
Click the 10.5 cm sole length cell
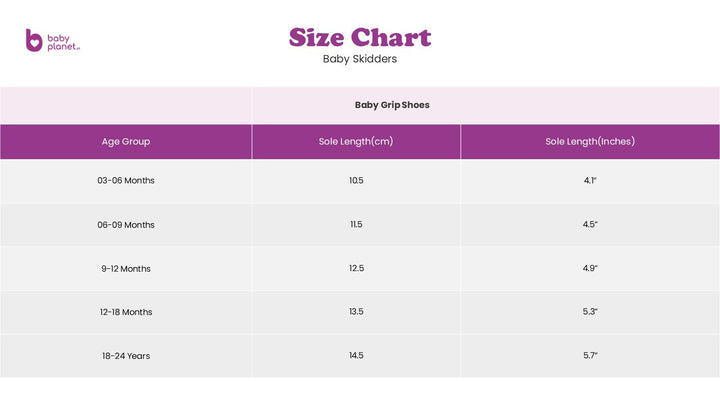pyautogui.click(x=356, y=181)
